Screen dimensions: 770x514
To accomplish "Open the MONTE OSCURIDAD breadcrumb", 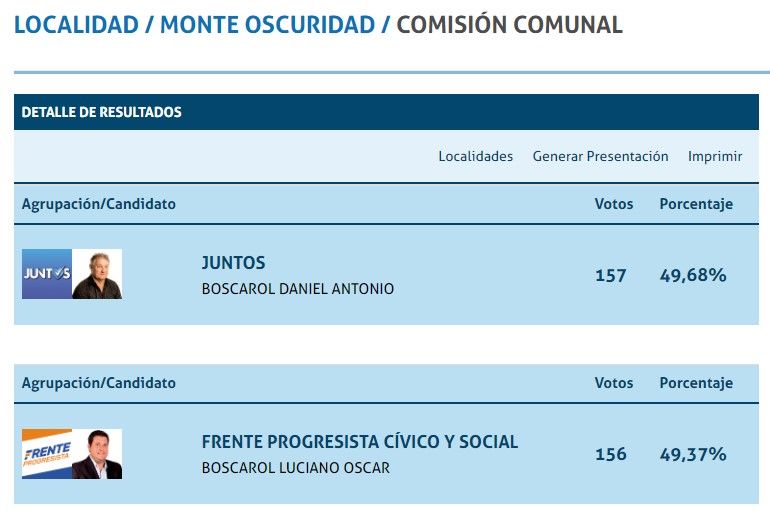I will 267,25.
